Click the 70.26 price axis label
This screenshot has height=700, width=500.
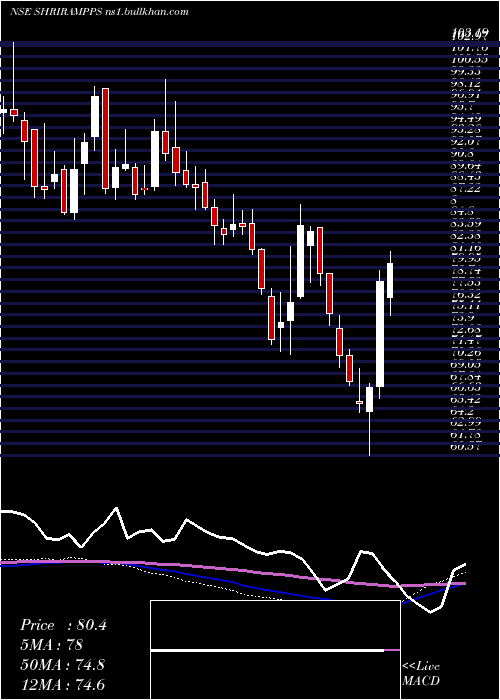coord(468,353)
